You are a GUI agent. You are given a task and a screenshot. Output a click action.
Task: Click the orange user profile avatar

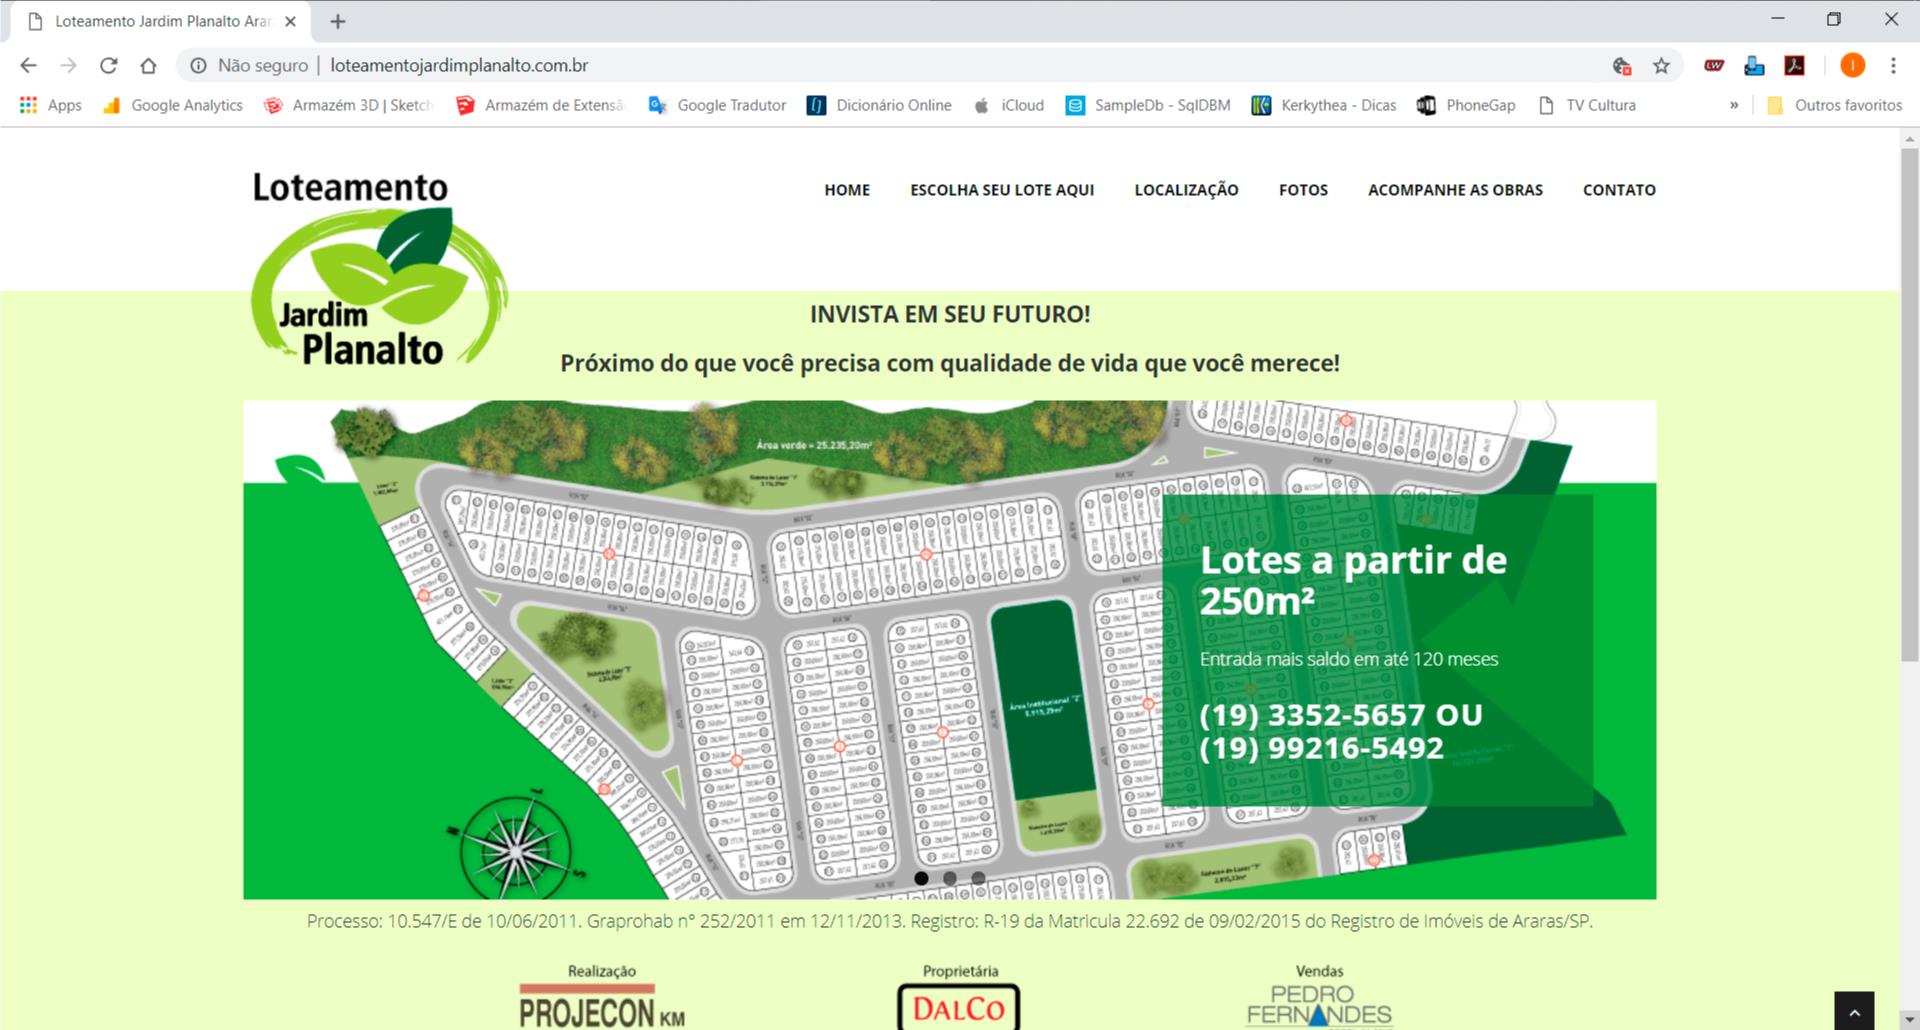(x=1852, y=66)
